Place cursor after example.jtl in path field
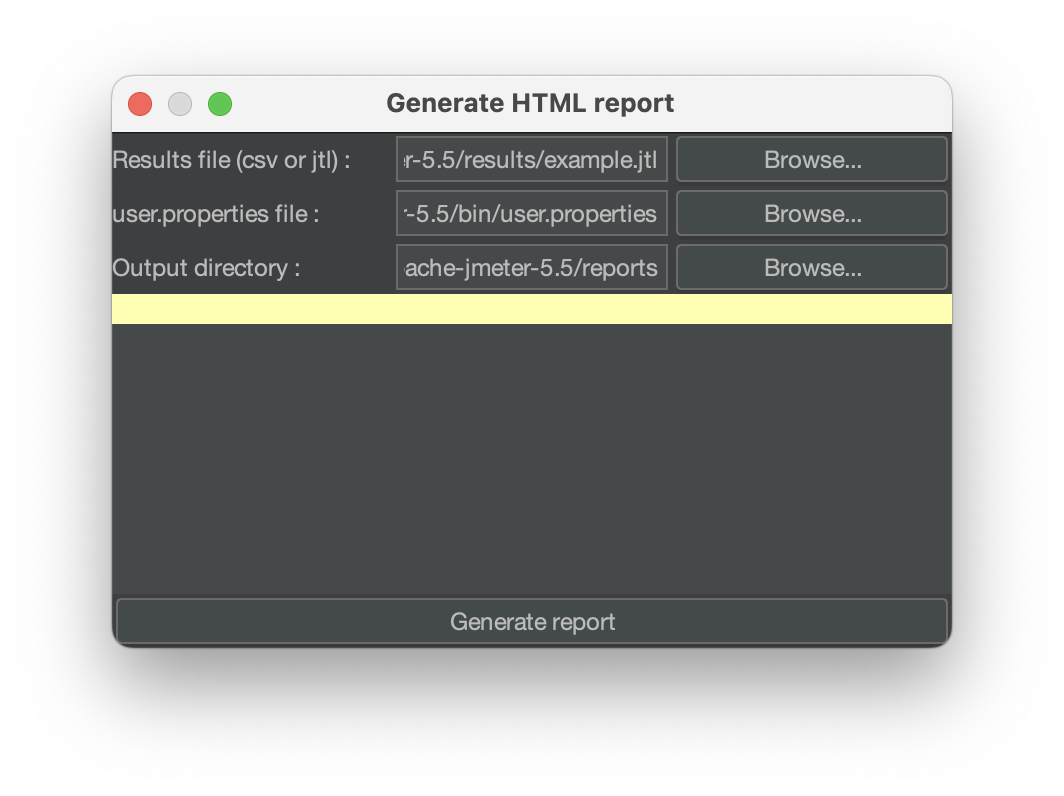 point(661,160)
